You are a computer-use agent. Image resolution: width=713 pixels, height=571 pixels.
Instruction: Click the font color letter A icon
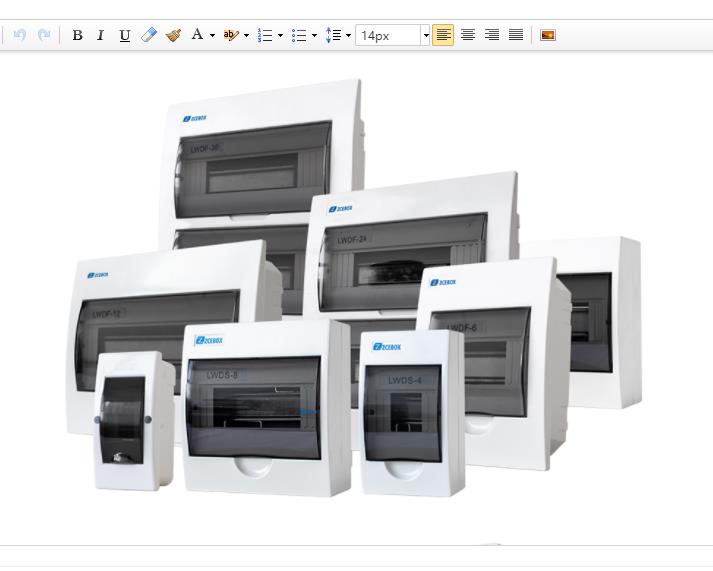point(197,35)
